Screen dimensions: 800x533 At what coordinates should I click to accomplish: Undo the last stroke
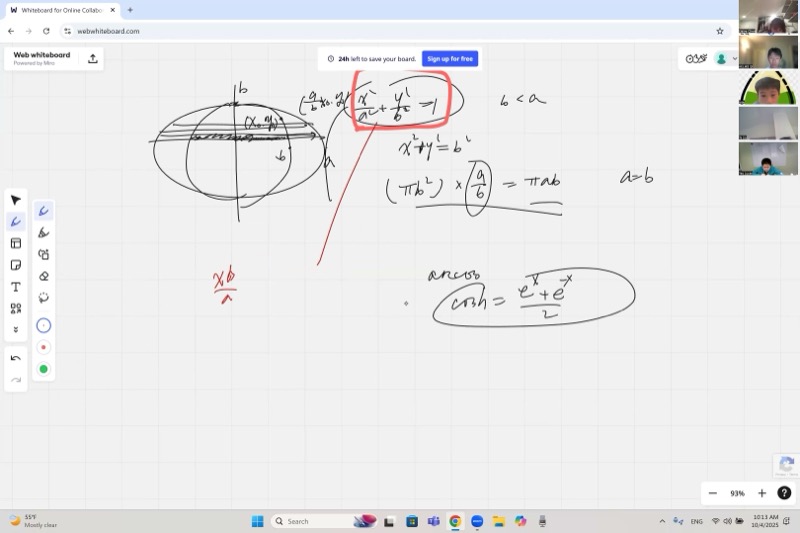(16, 358)
